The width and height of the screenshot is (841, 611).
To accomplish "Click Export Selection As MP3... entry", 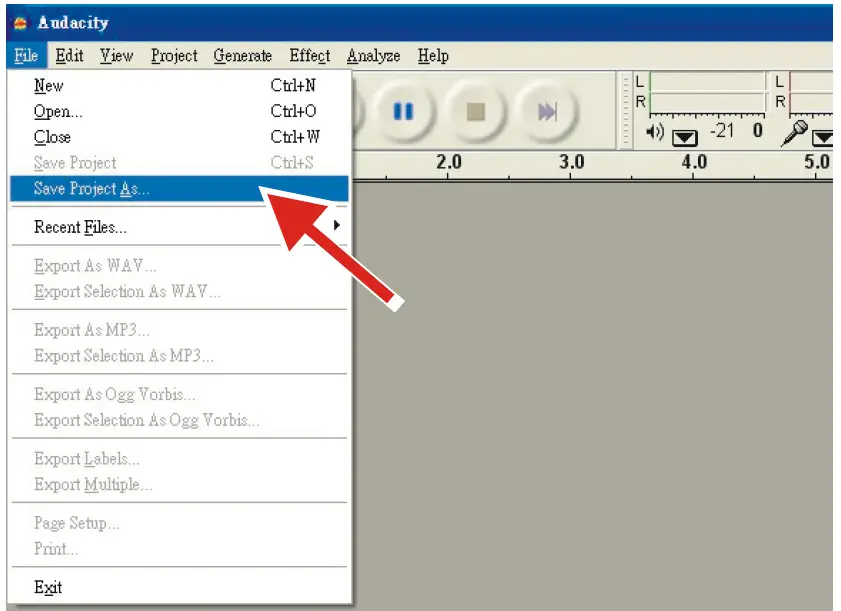I will tap(179, 356).
